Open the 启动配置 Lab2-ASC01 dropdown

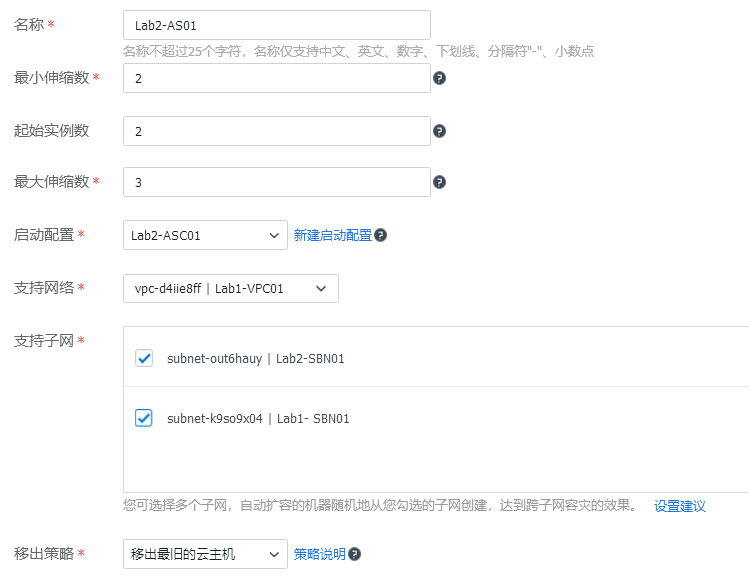point(205,235)
